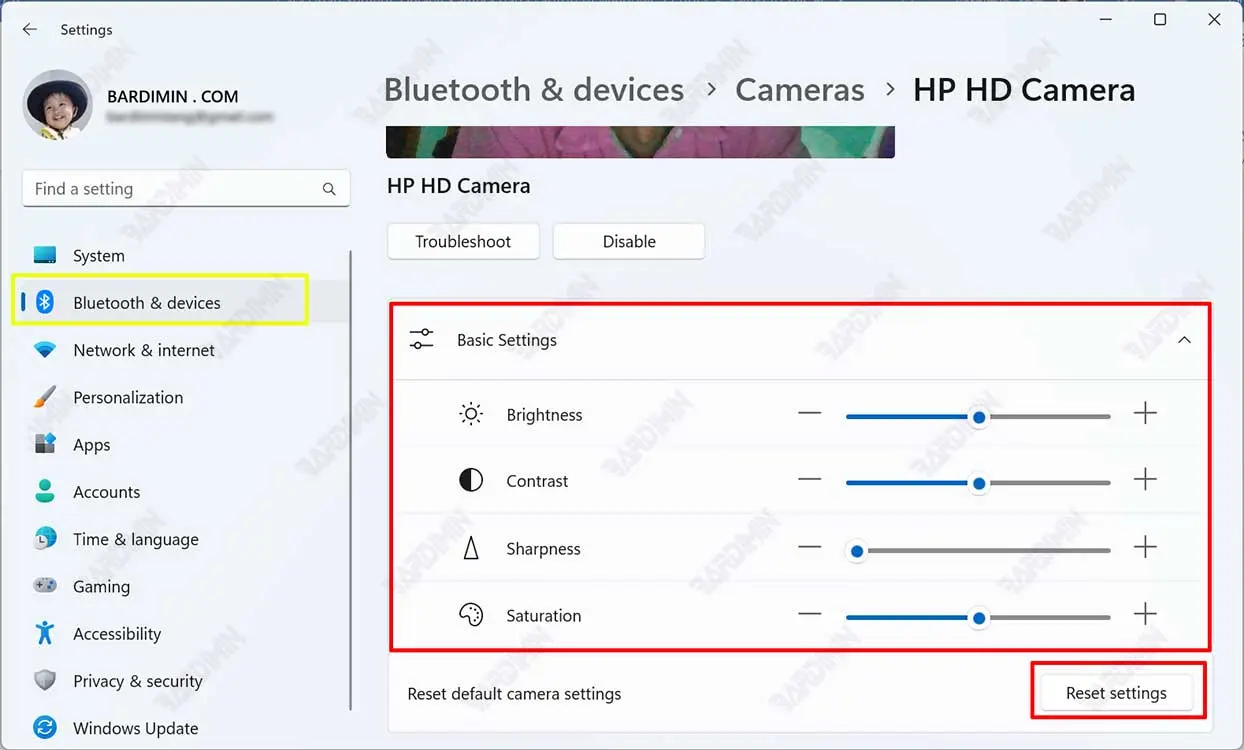1244x750 pixels.
Task: Click the back arrow in Settings
Action: 30,30
